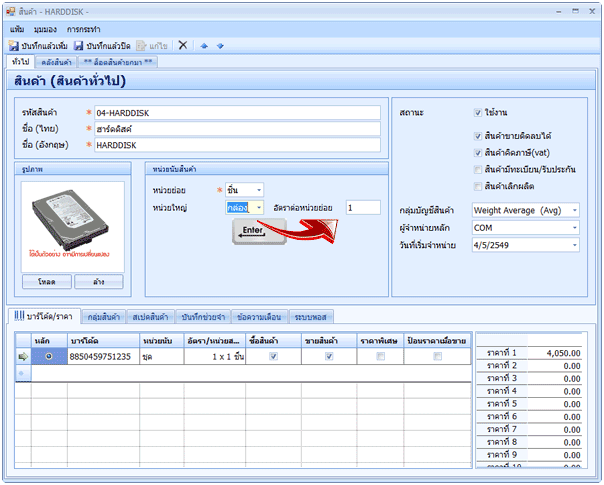604x485 pixels.
Task: Click the โหลด button under the image
Action: [x=47, y=282]
